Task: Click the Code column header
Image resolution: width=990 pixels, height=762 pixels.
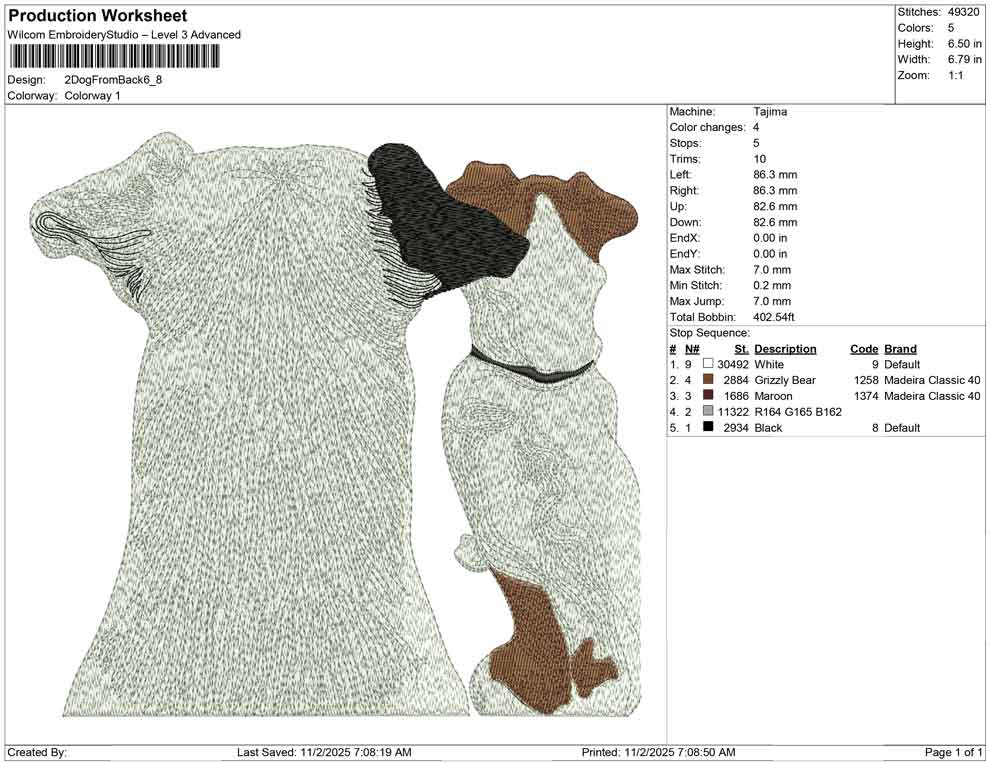Action: pyautogui.click(x=864, y=349)
